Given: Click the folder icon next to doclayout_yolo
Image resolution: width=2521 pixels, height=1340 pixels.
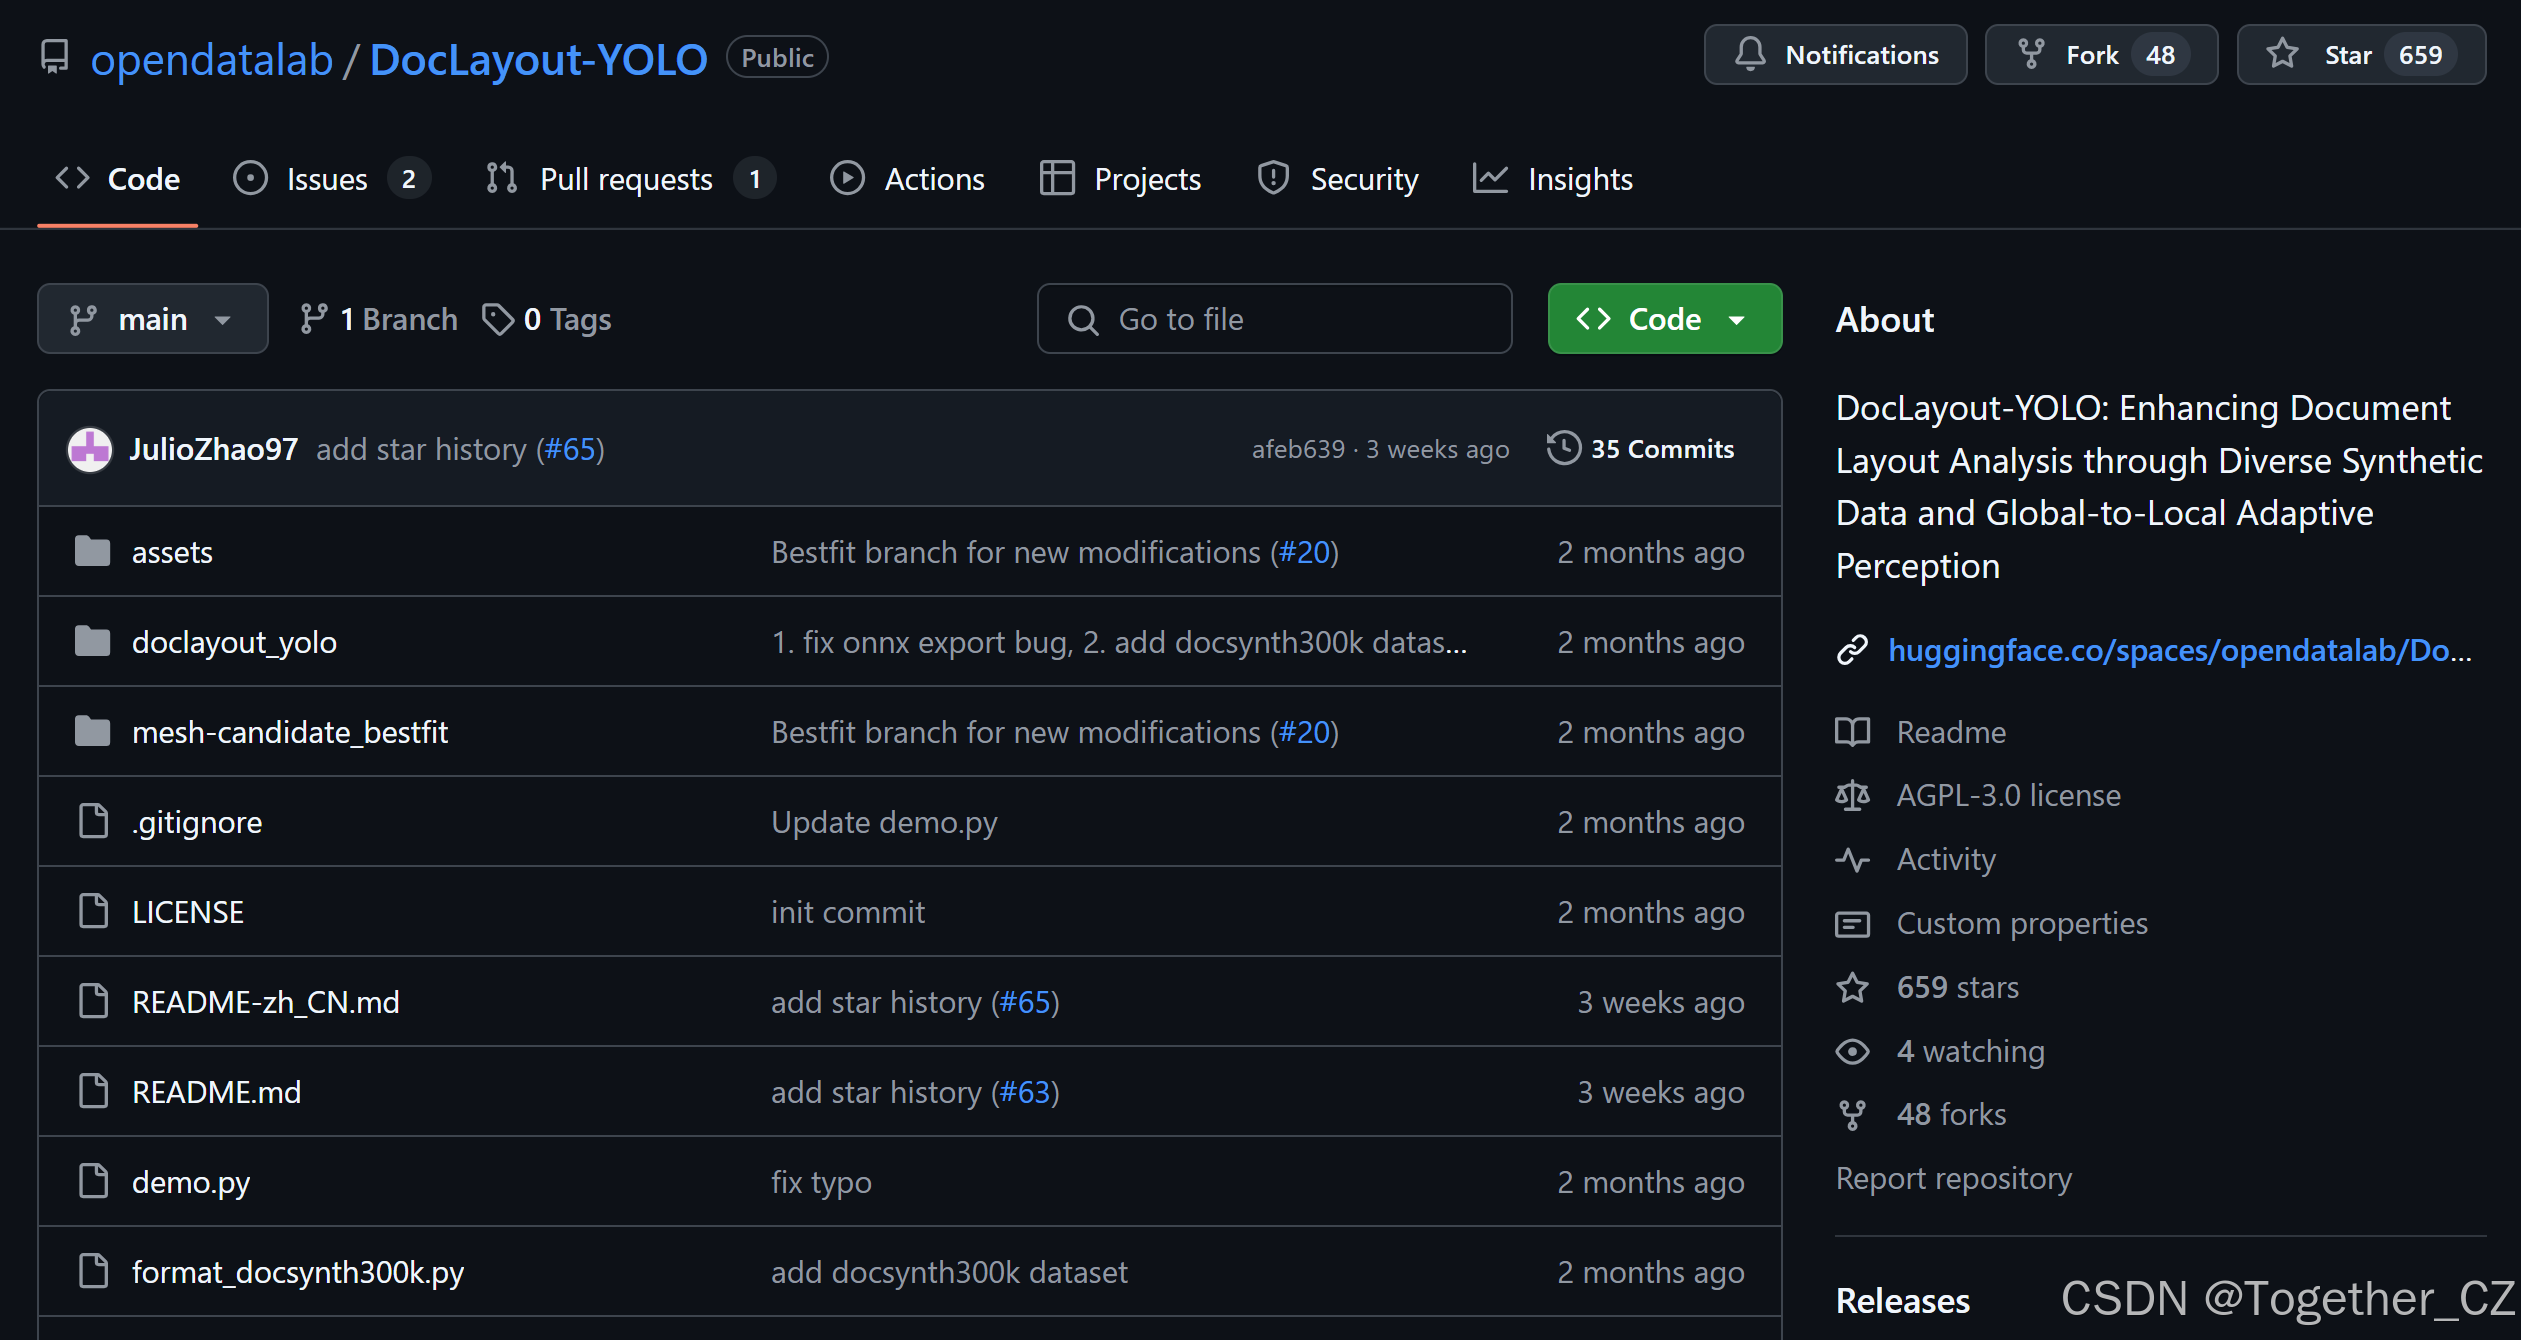Looking at the screenshot, I should (92, 641).
